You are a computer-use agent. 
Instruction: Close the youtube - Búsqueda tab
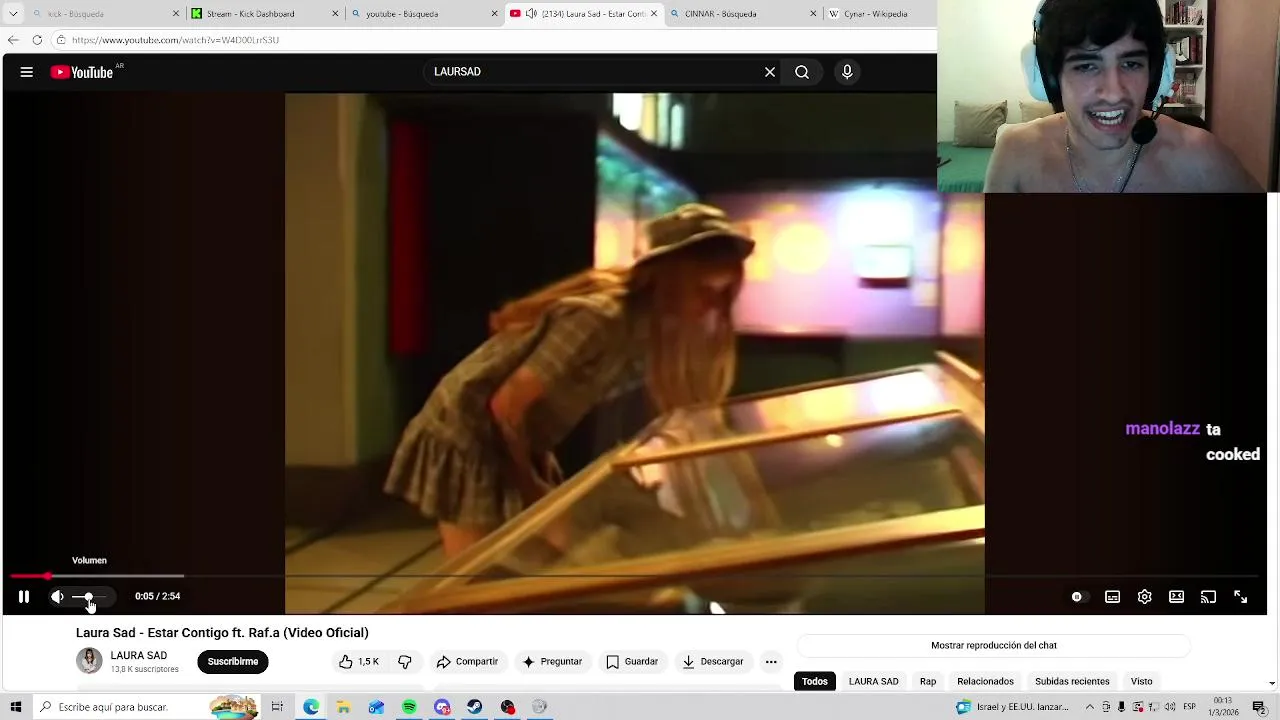pyautogui.click(x=494, y=14)
